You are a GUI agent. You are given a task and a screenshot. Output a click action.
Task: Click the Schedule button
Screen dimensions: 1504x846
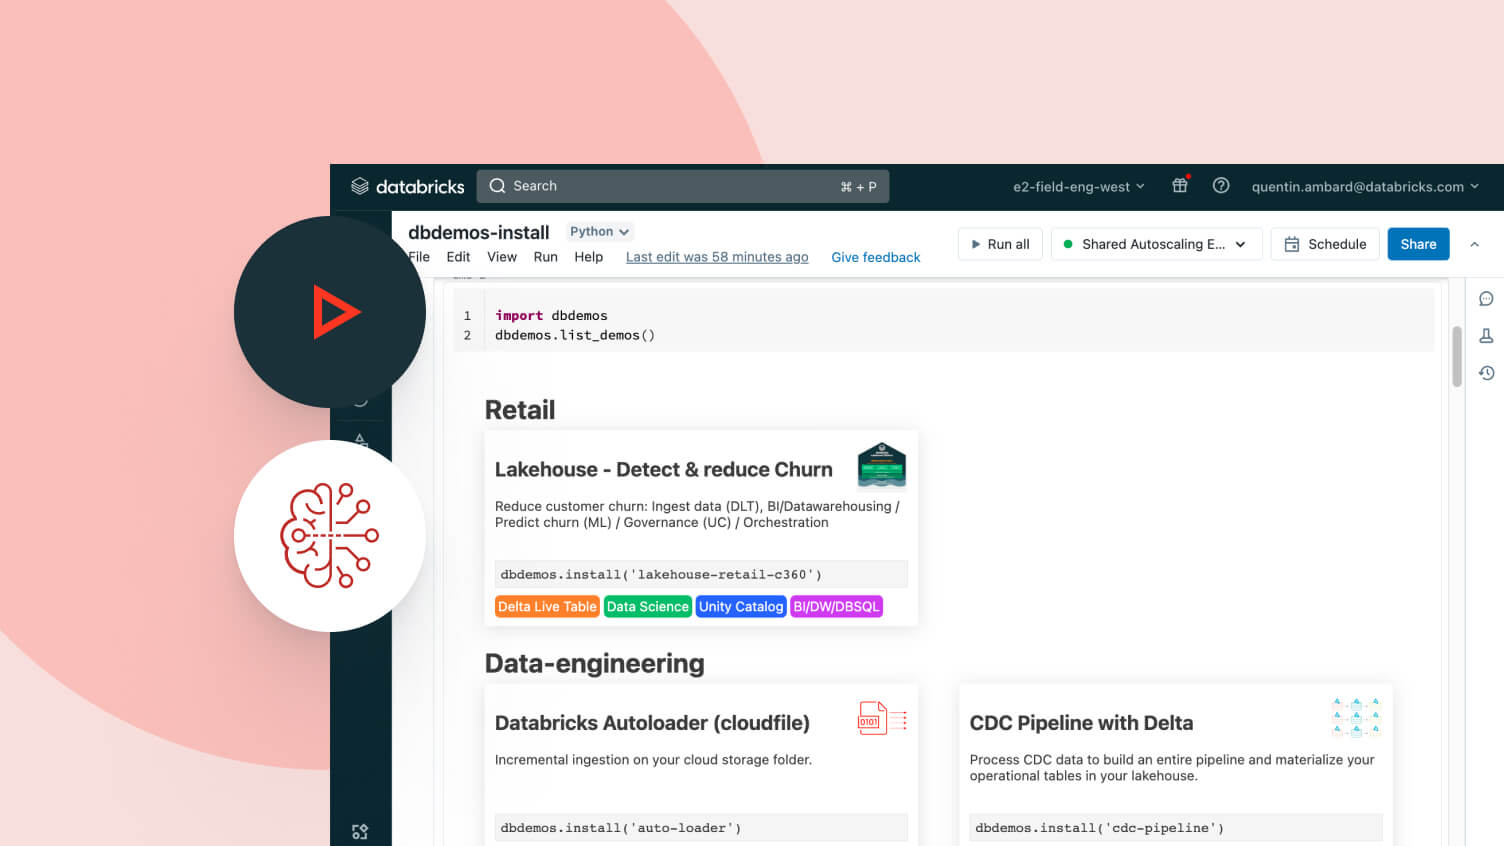(1325, 244)
